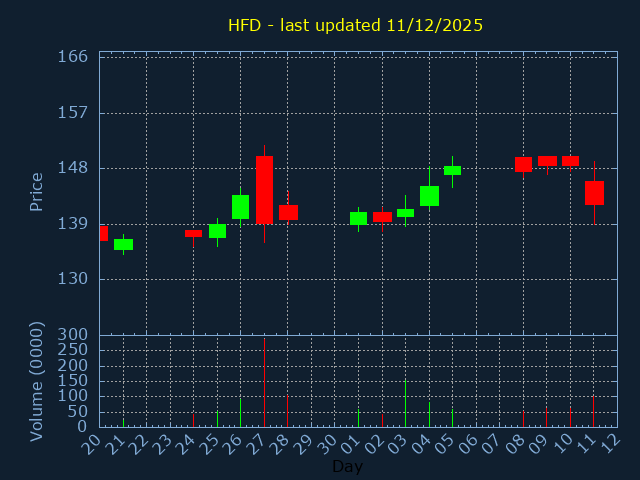Select the green volume bar on day 01

358,417
